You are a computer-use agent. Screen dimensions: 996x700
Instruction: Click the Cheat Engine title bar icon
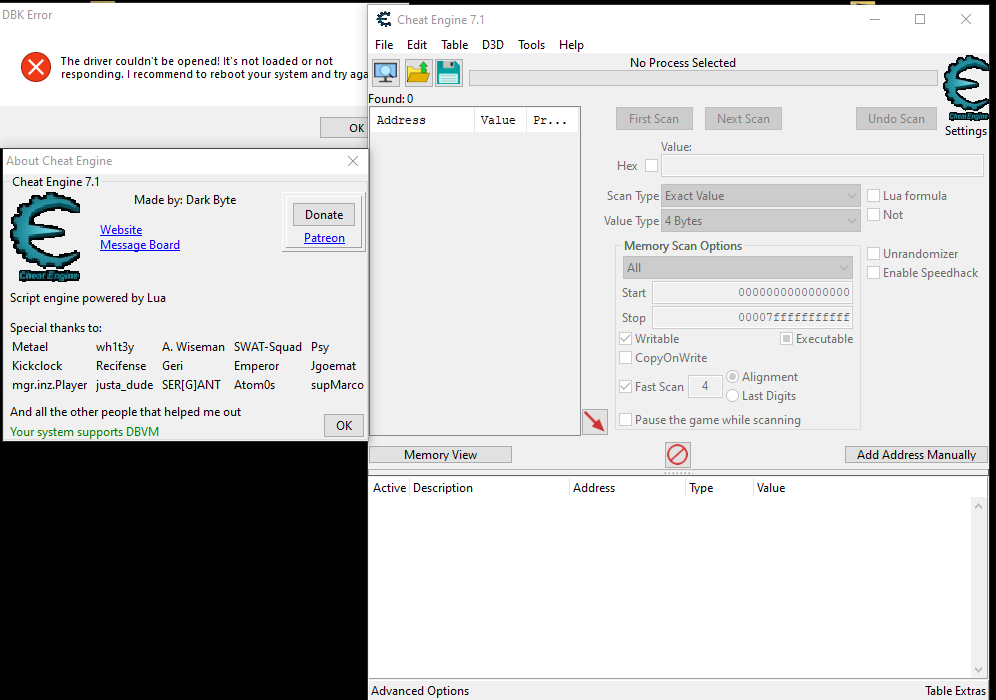[384, 20]
